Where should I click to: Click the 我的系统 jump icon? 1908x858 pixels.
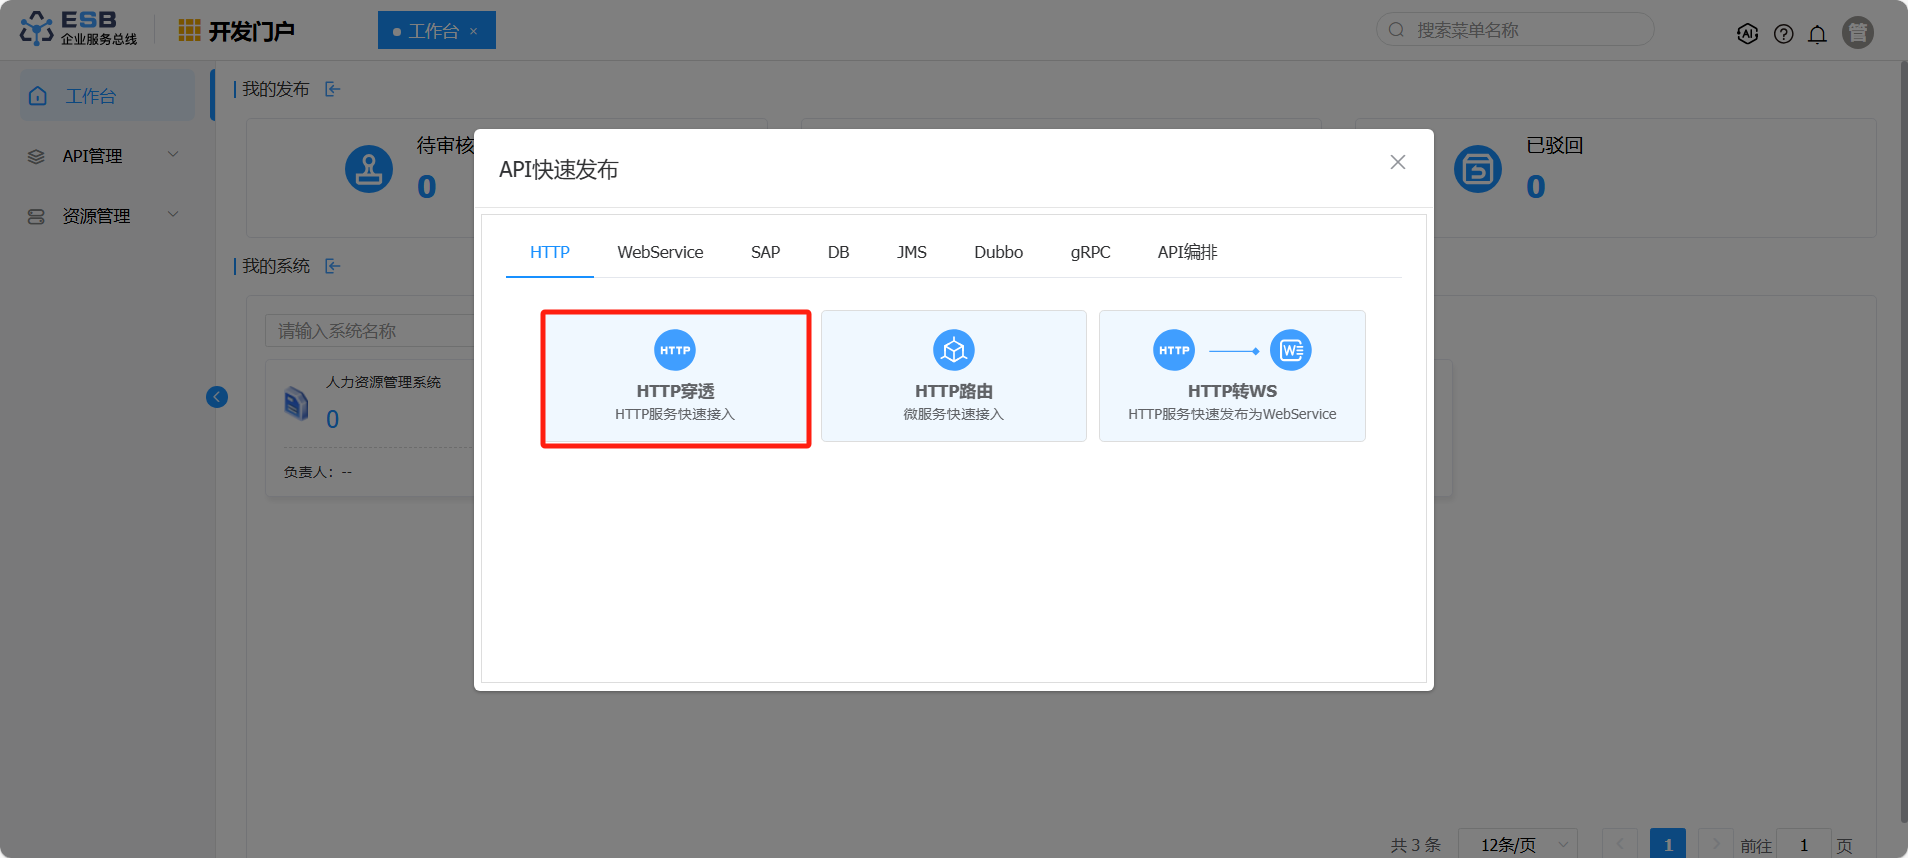click(x=333, y=266)
